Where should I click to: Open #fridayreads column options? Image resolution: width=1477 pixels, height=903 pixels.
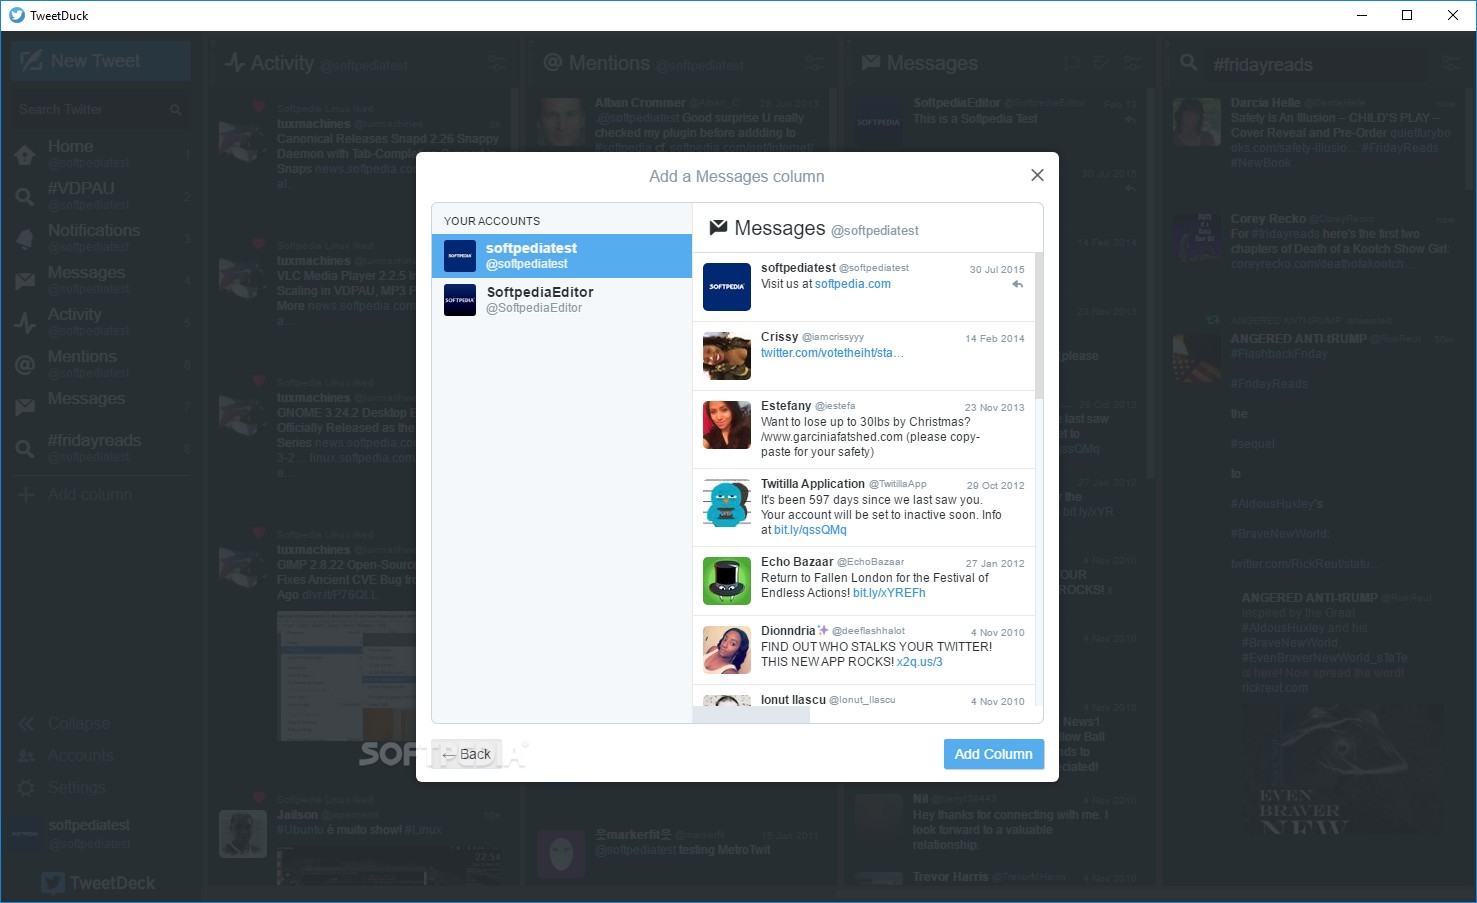tap(1450, 63)
